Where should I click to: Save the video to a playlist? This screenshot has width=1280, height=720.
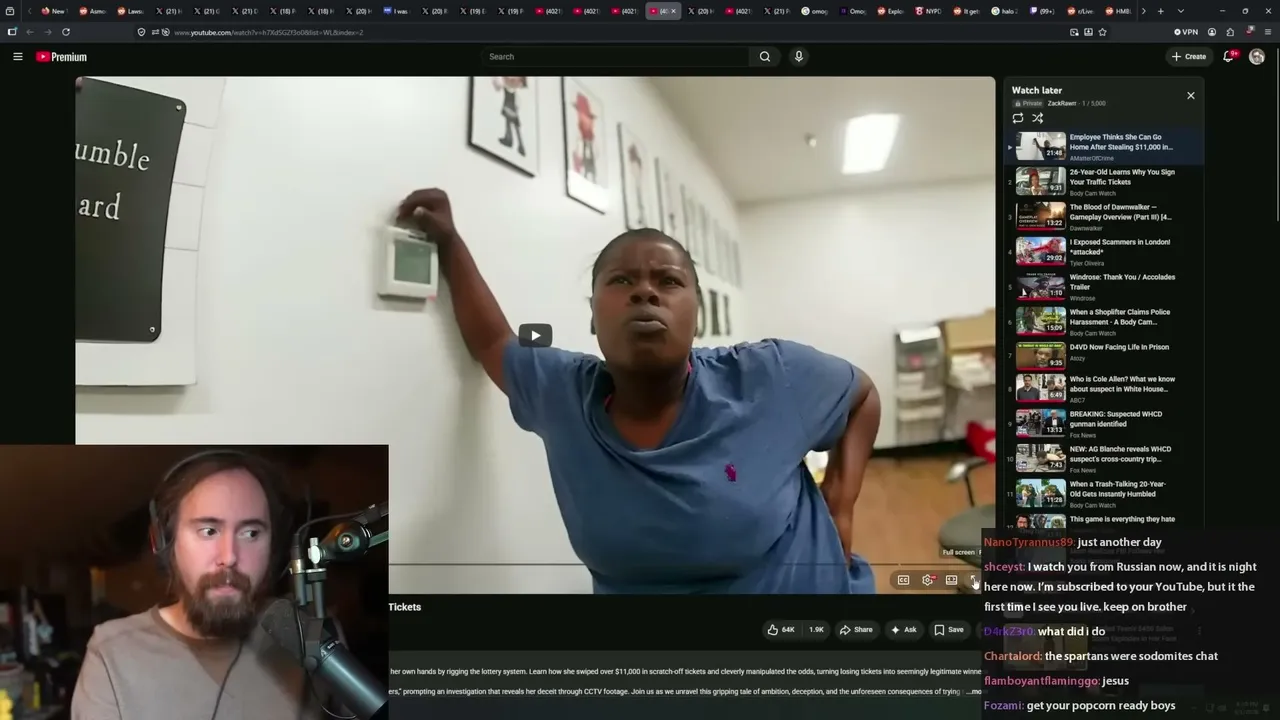[x=949, y=630]
